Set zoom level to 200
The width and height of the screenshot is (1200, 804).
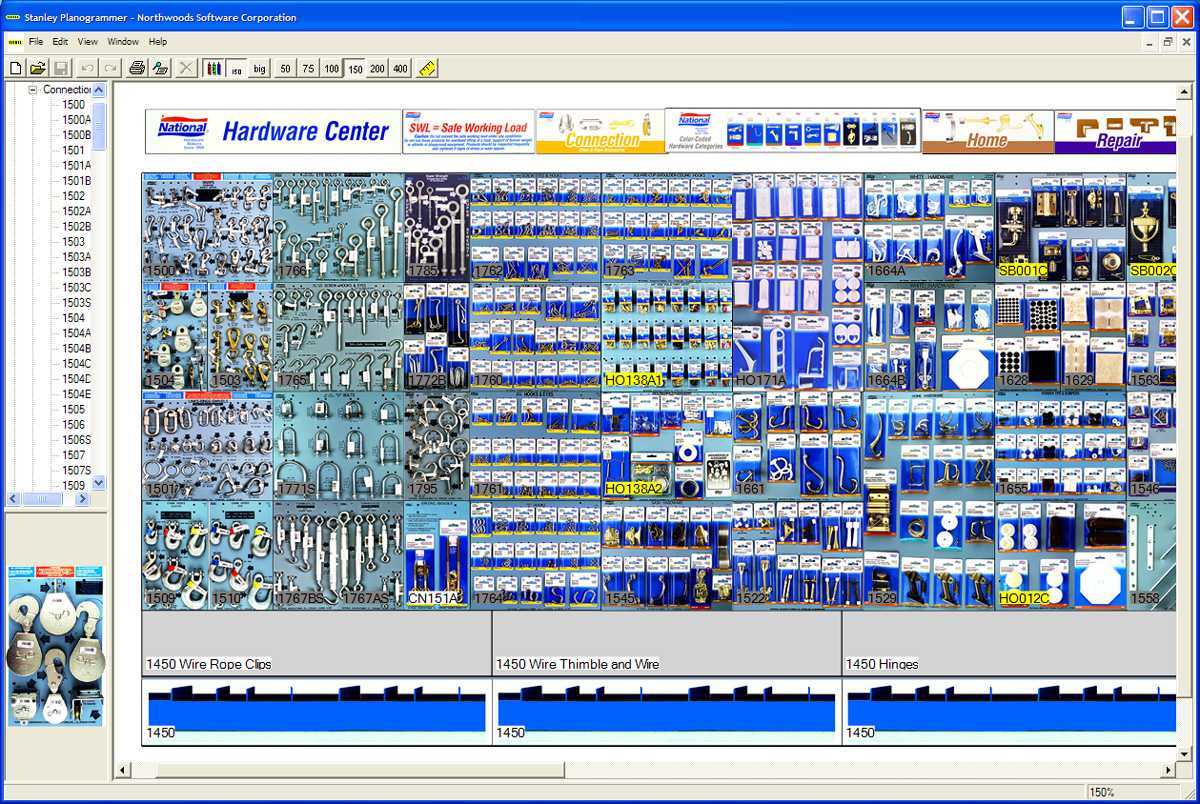[x=377, y=69]
